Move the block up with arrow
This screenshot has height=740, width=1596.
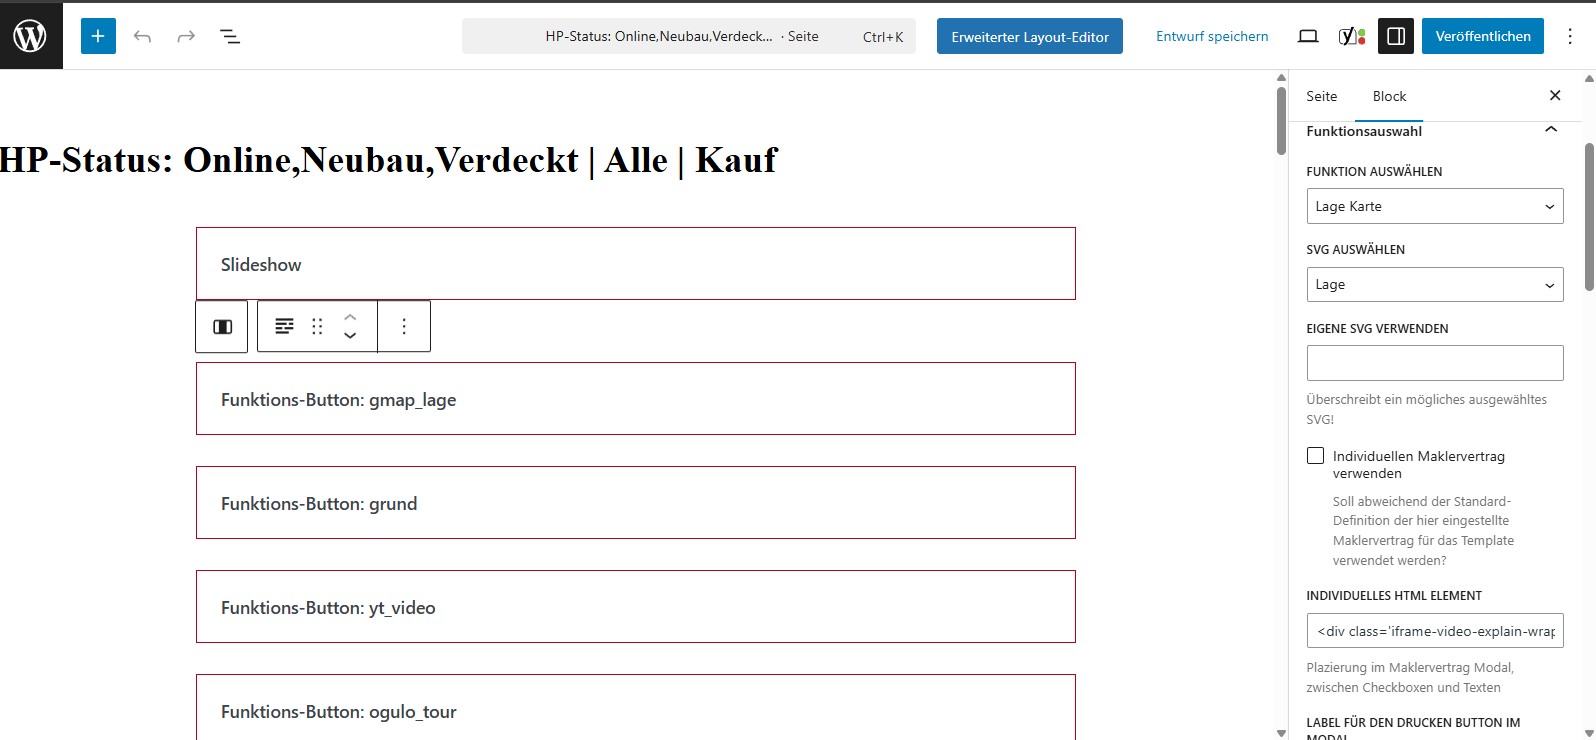(350, 316)
